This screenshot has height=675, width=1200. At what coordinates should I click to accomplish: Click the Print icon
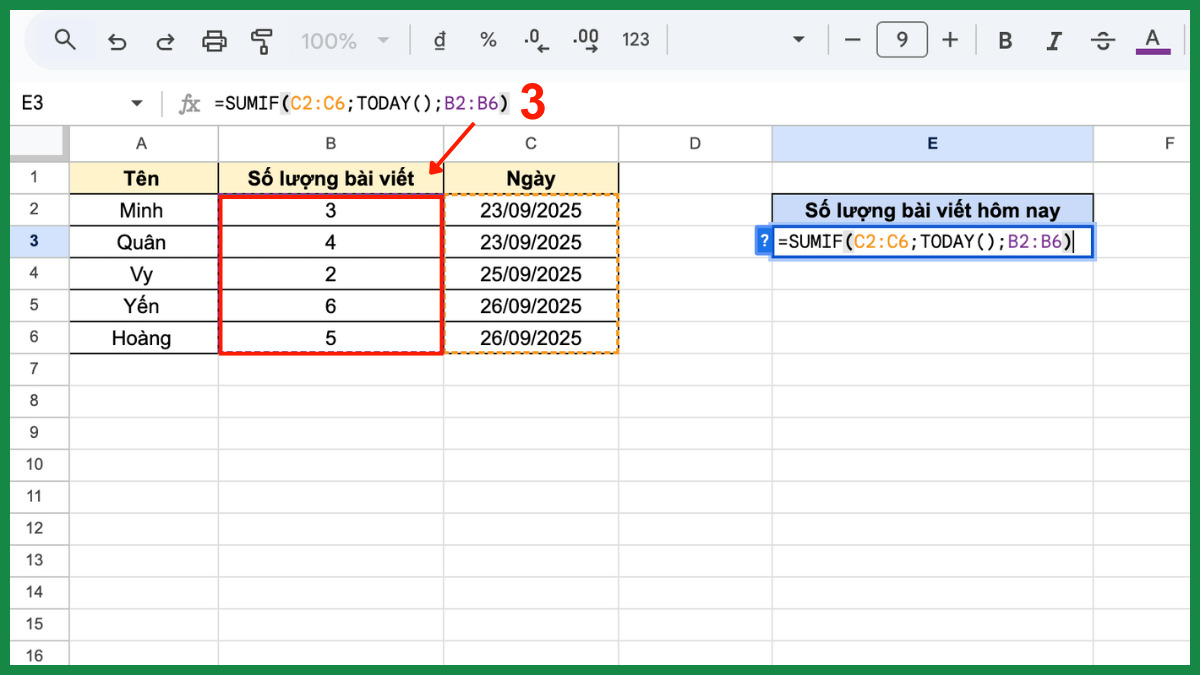214,41
